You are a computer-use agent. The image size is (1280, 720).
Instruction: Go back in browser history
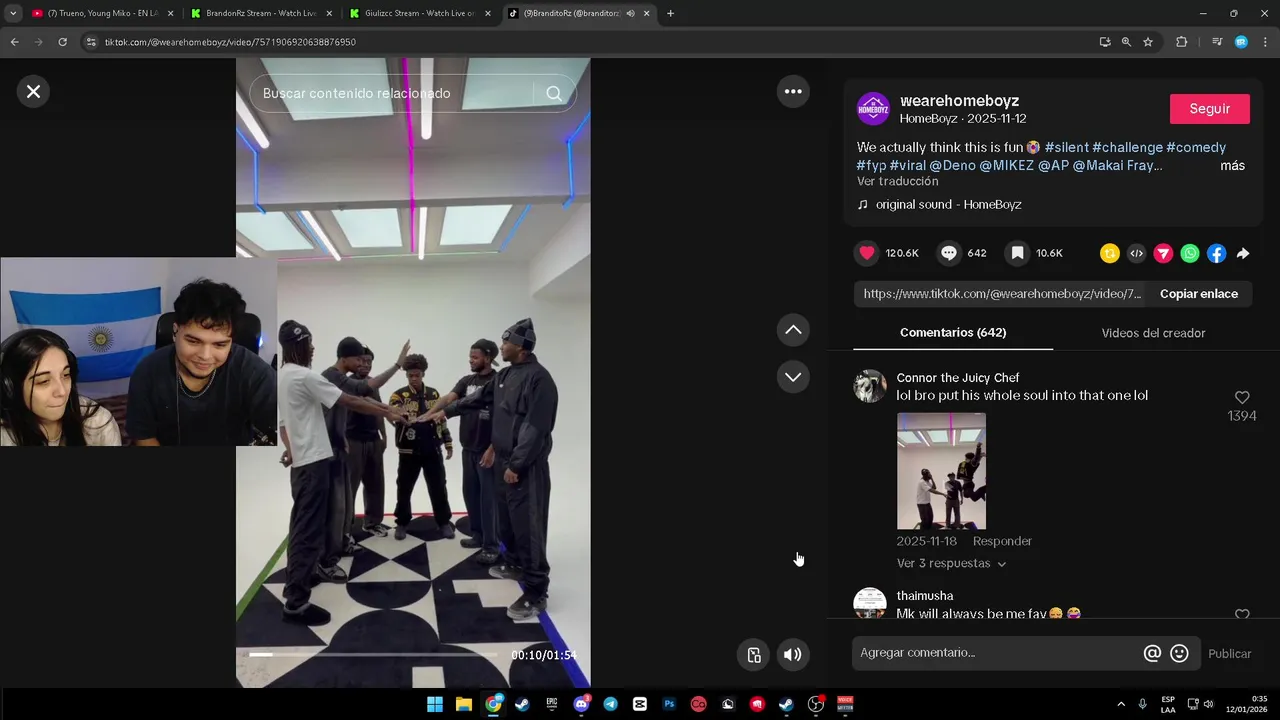coord(14,42)
